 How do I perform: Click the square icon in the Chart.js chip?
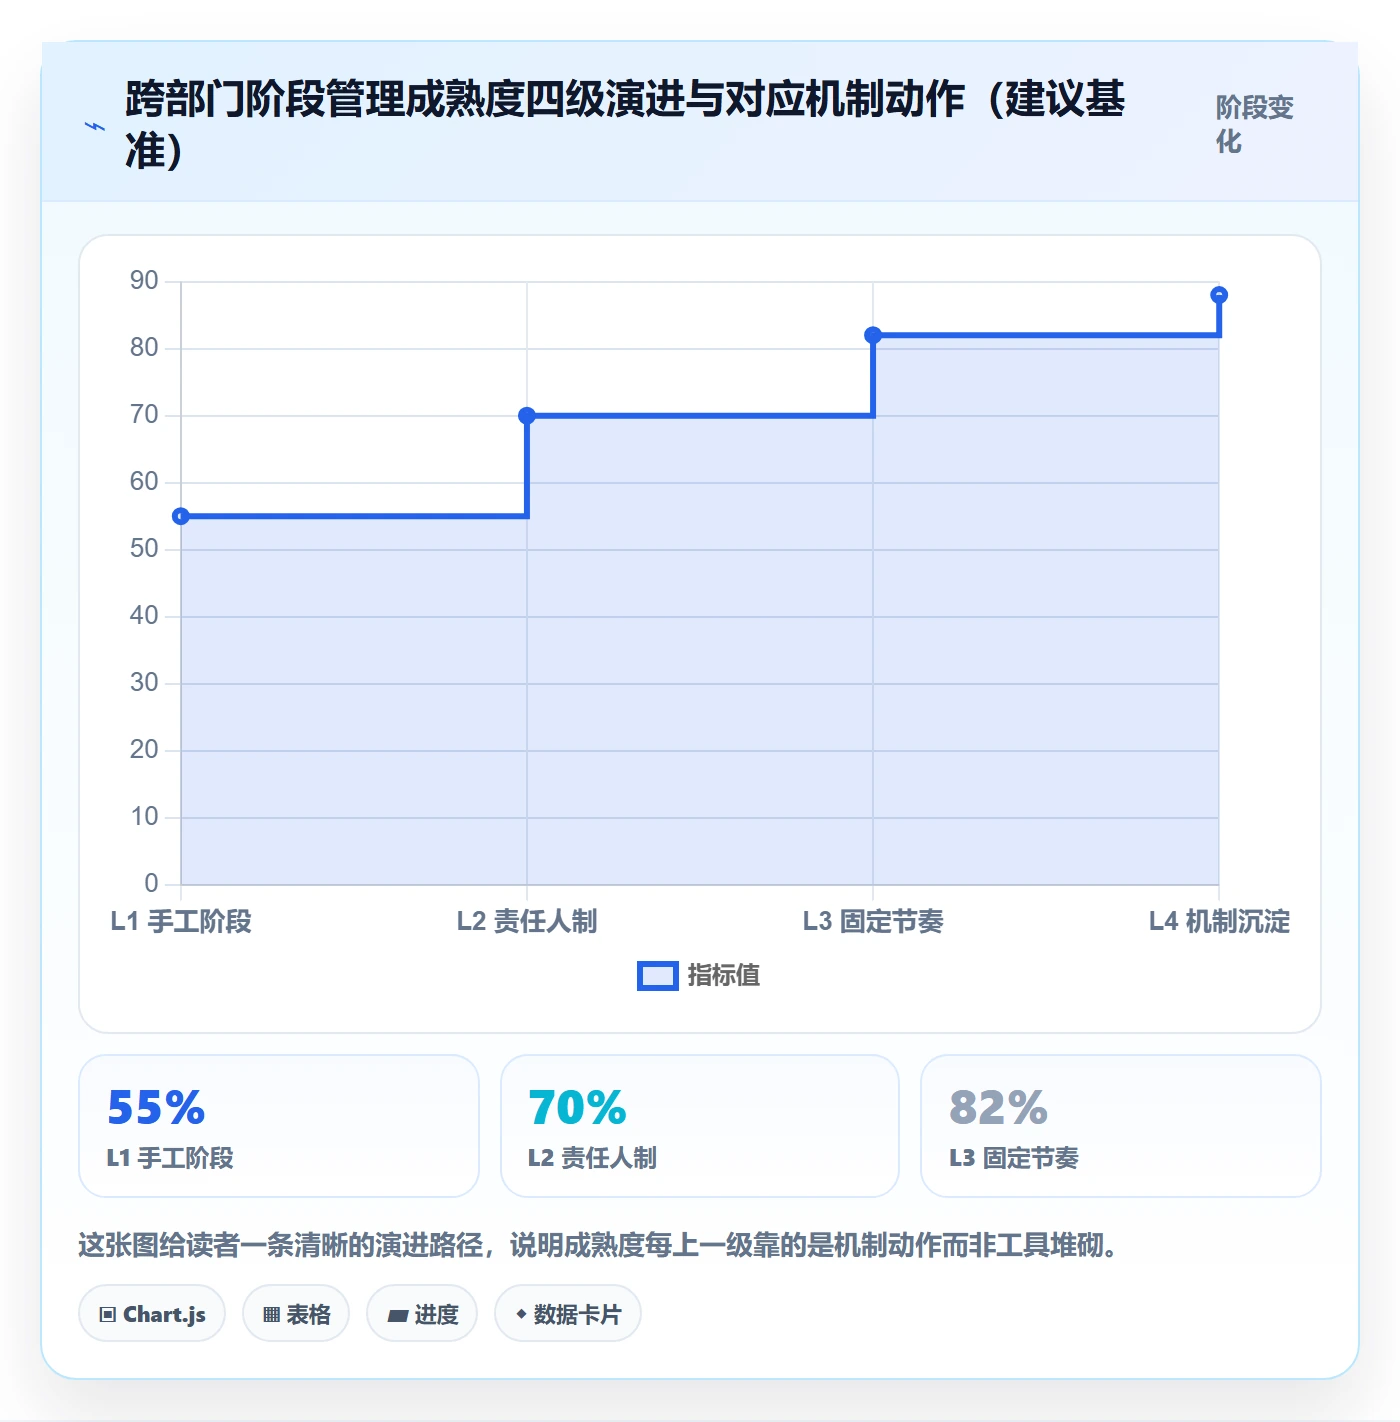[108, 1315]
